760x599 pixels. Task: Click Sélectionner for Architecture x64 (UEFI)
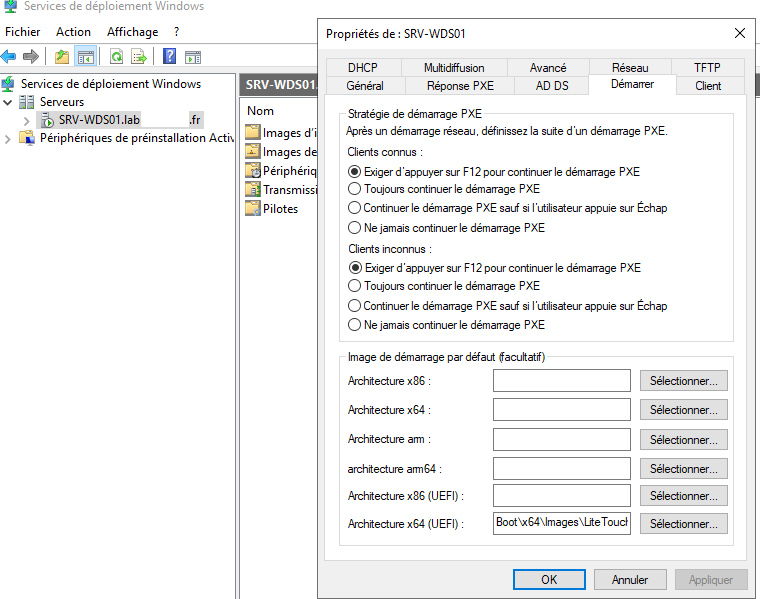pos(684,524)
